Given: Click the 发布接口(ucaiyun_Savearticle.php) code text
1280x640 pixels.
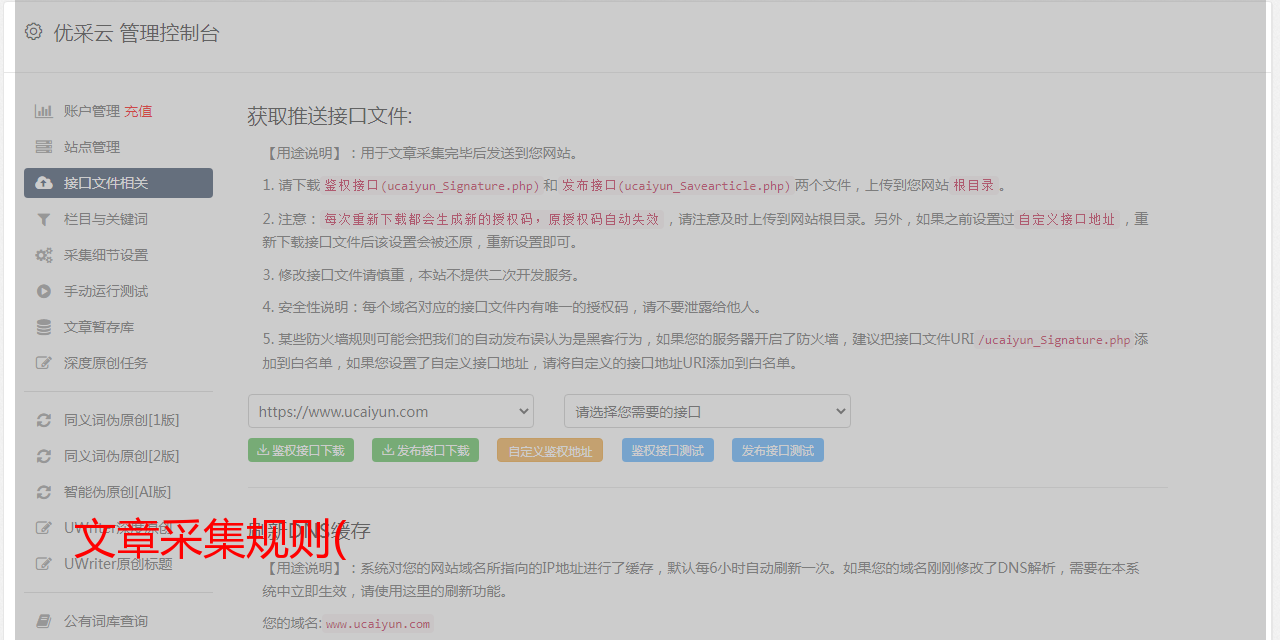Looking at the screenshot, I should click(676, 185).
